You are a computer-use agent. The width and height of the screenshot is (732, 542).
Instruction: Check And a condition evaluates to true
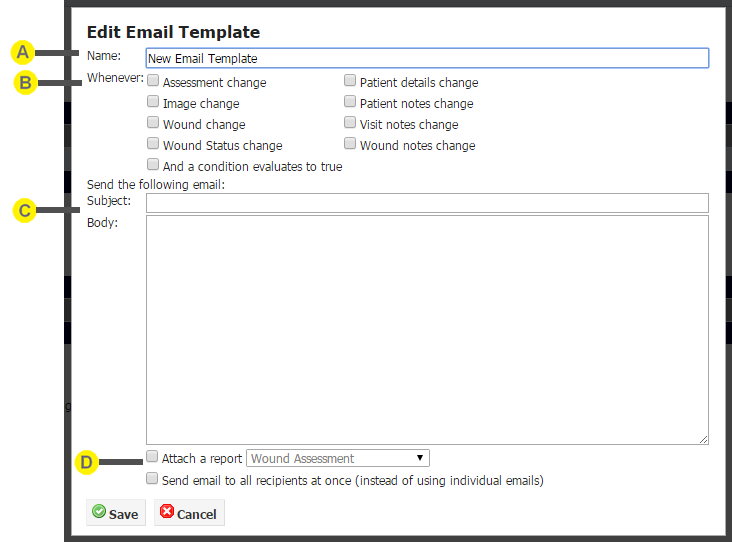click(153, 164)
